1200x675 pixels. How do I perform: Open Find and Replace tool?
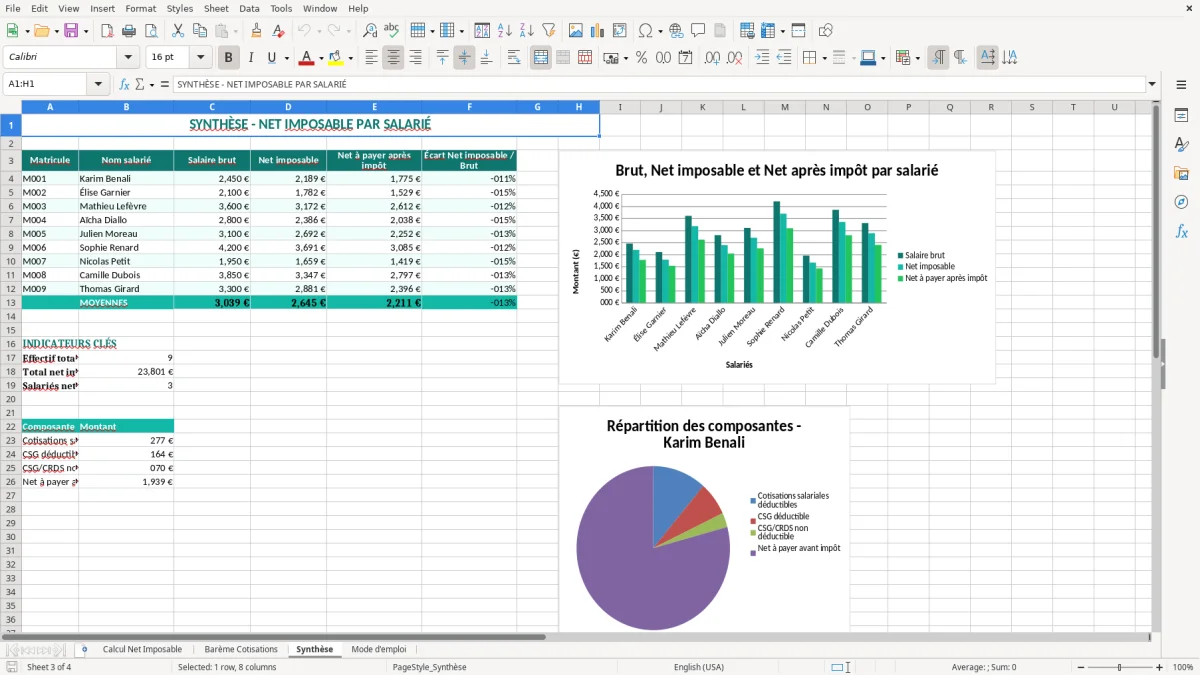[370, 31]
